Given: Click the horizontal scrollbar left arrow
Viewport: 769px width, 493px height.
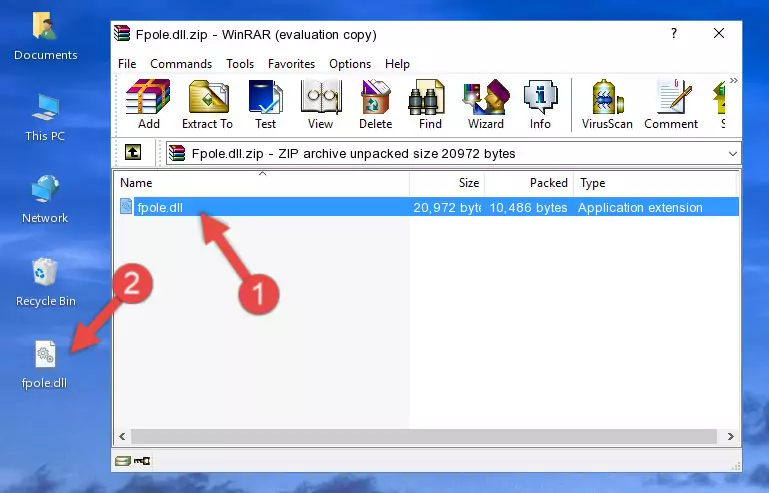Looking at the screenshot, I should click(x=122, y=436).
